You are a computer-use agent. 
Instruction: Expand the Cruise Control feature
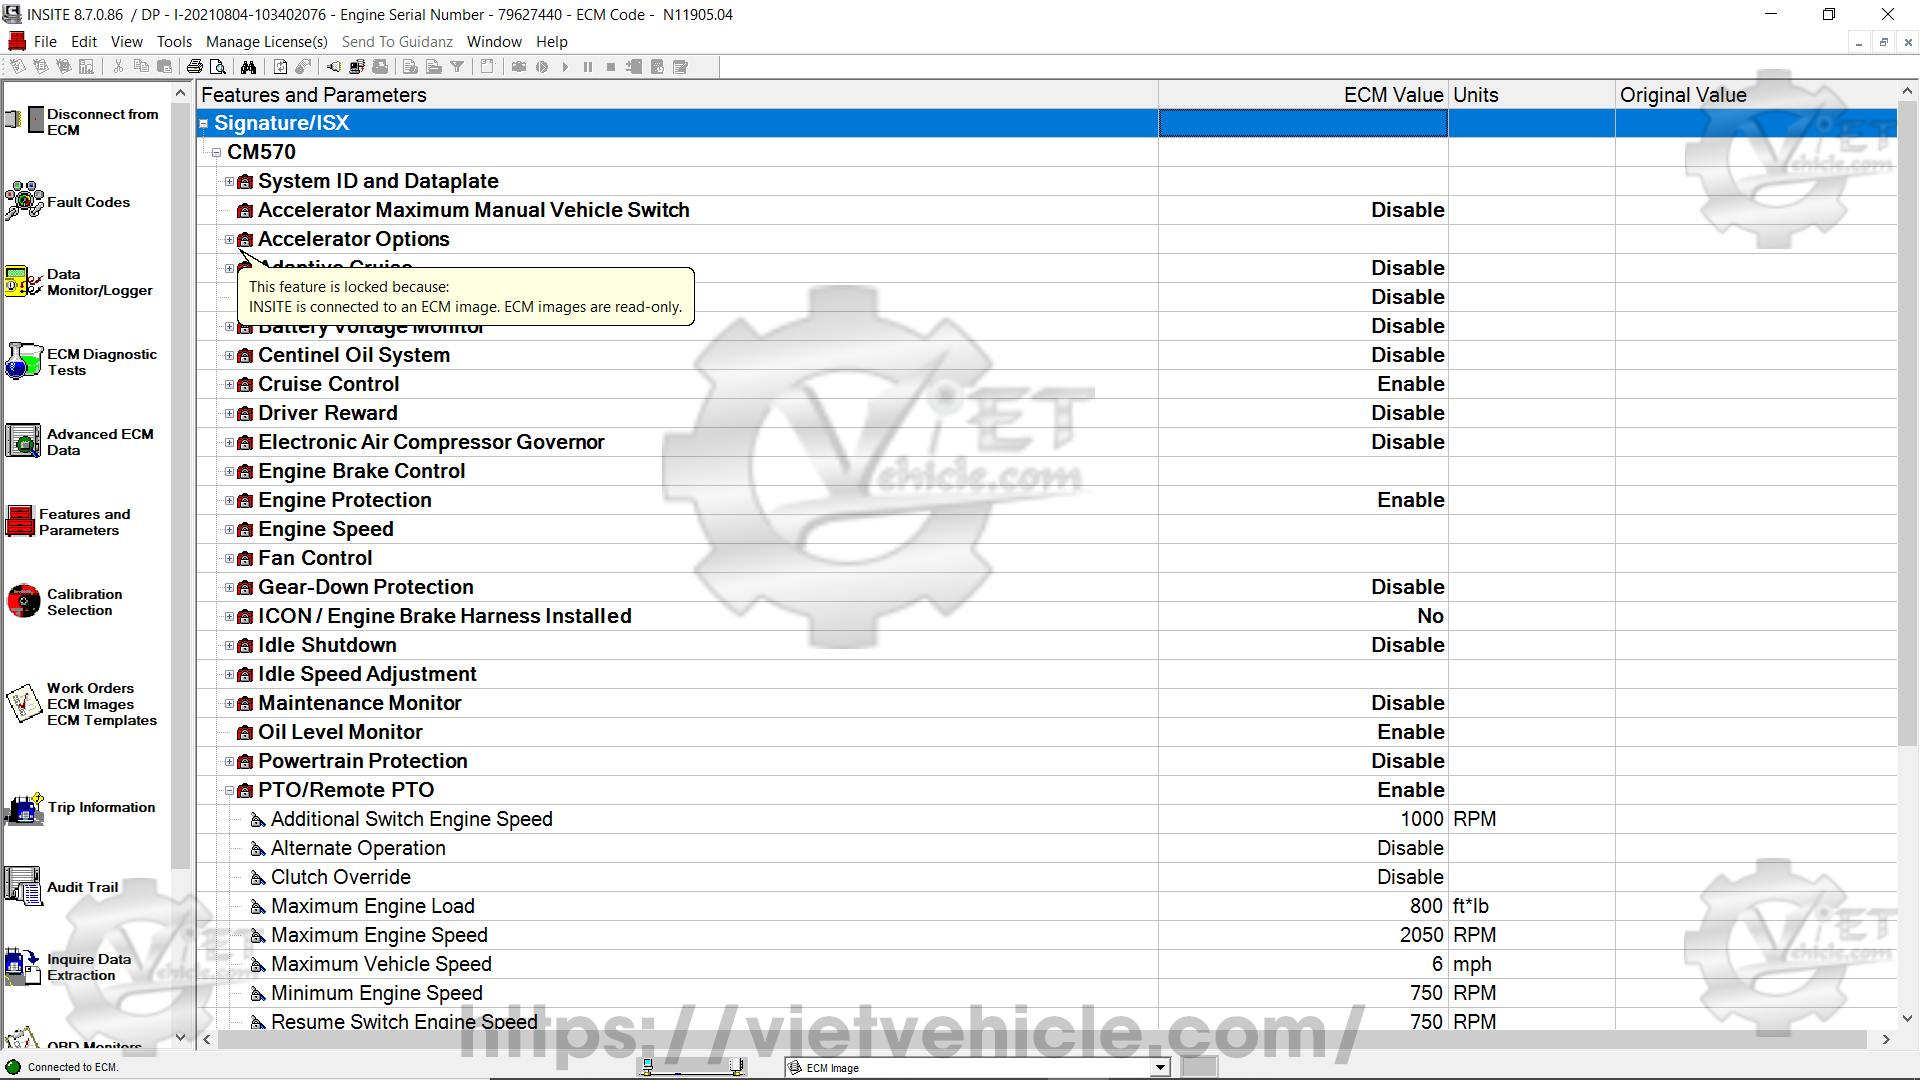click(x=229, y=385)
